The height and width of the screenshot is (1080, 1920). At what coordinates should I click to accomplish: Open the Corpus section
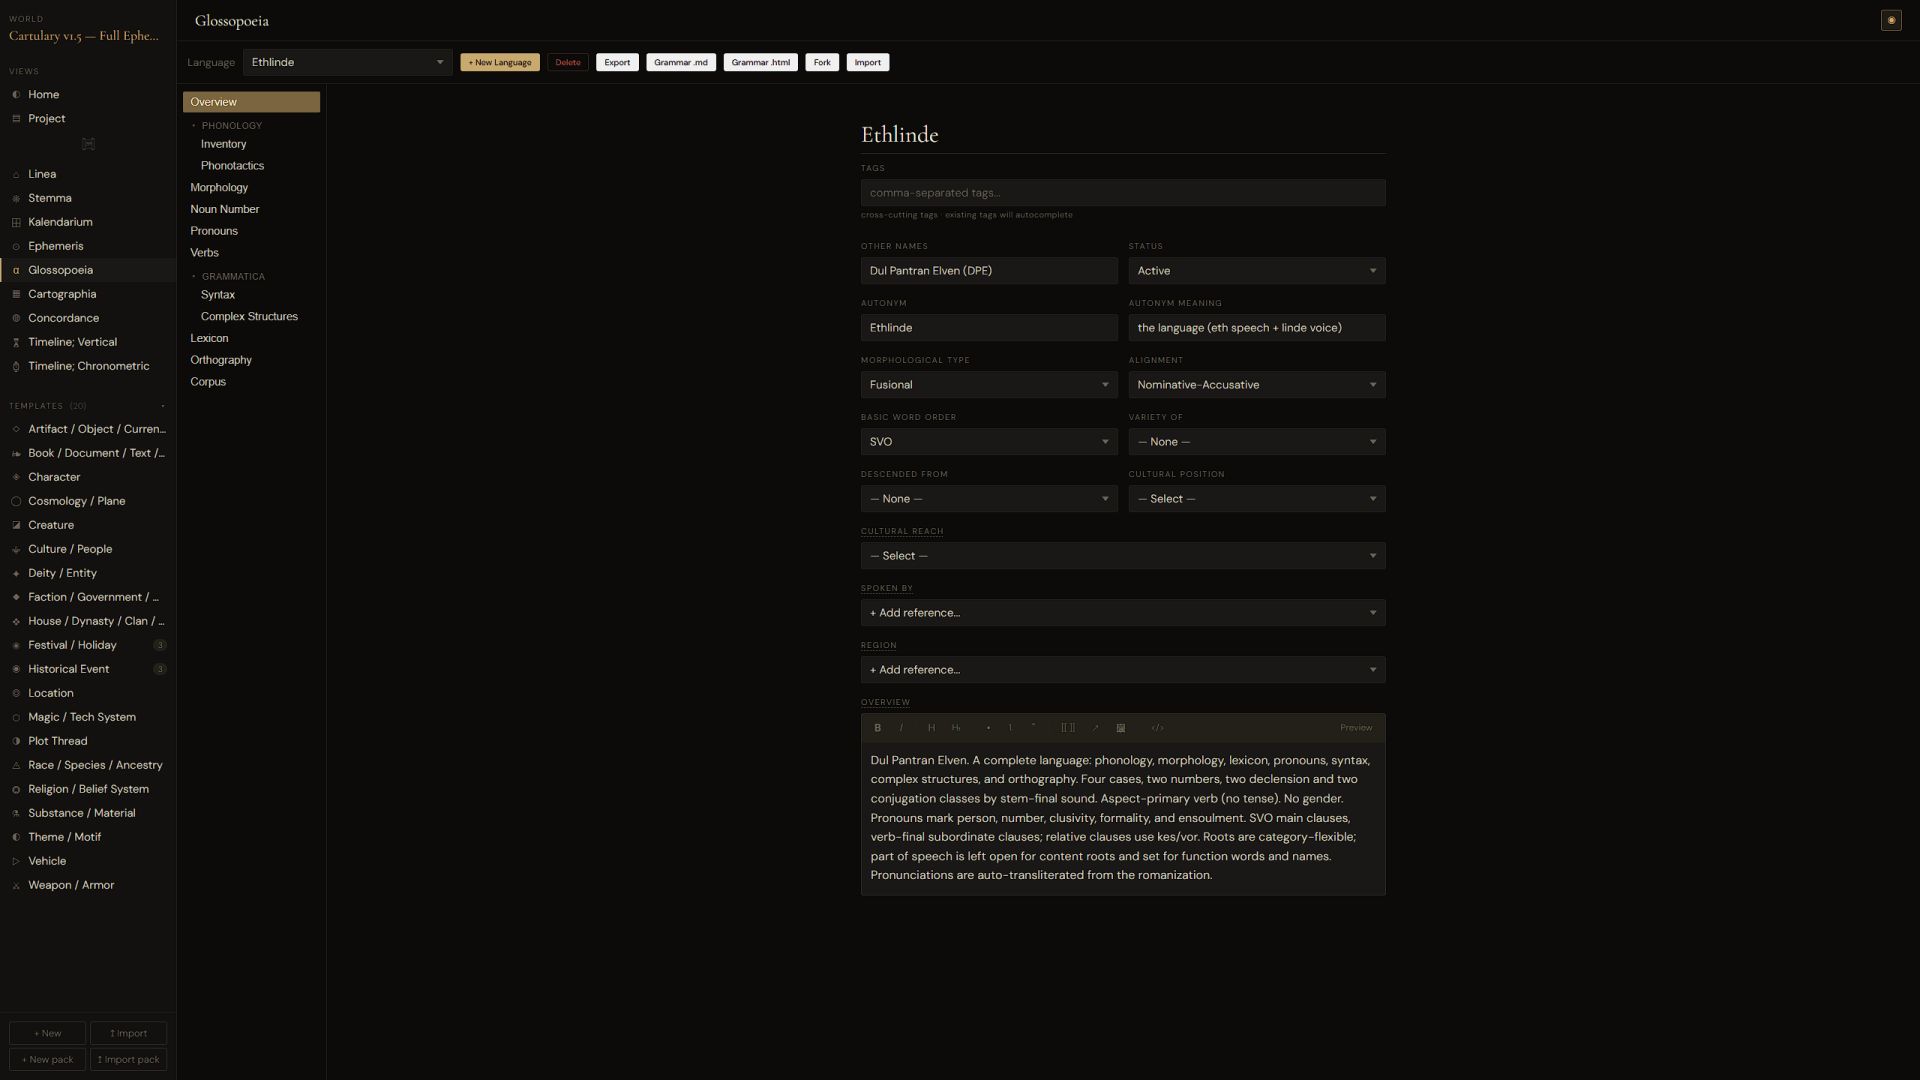click(x=208, y=382)
